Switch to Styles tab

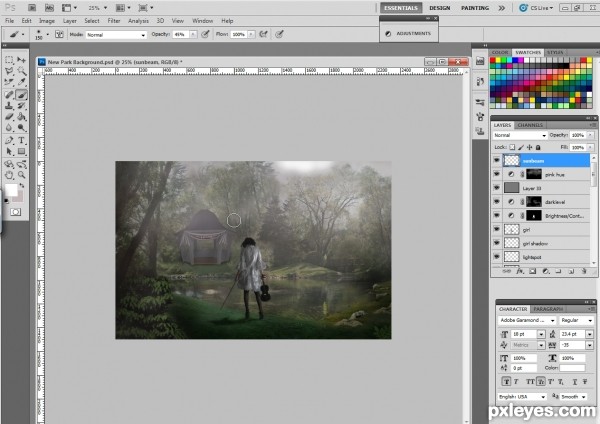click(x=555, y=52)
